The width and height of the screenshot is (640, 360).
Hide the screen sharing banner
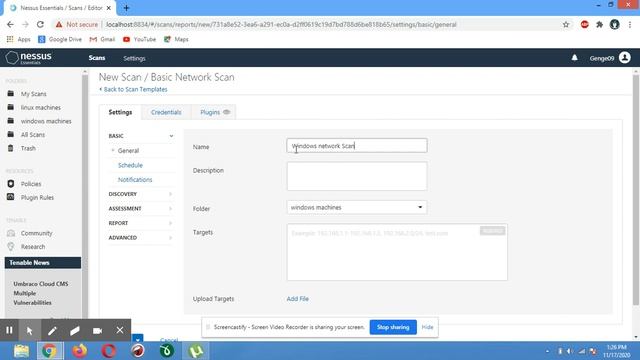tap(427, 327)
